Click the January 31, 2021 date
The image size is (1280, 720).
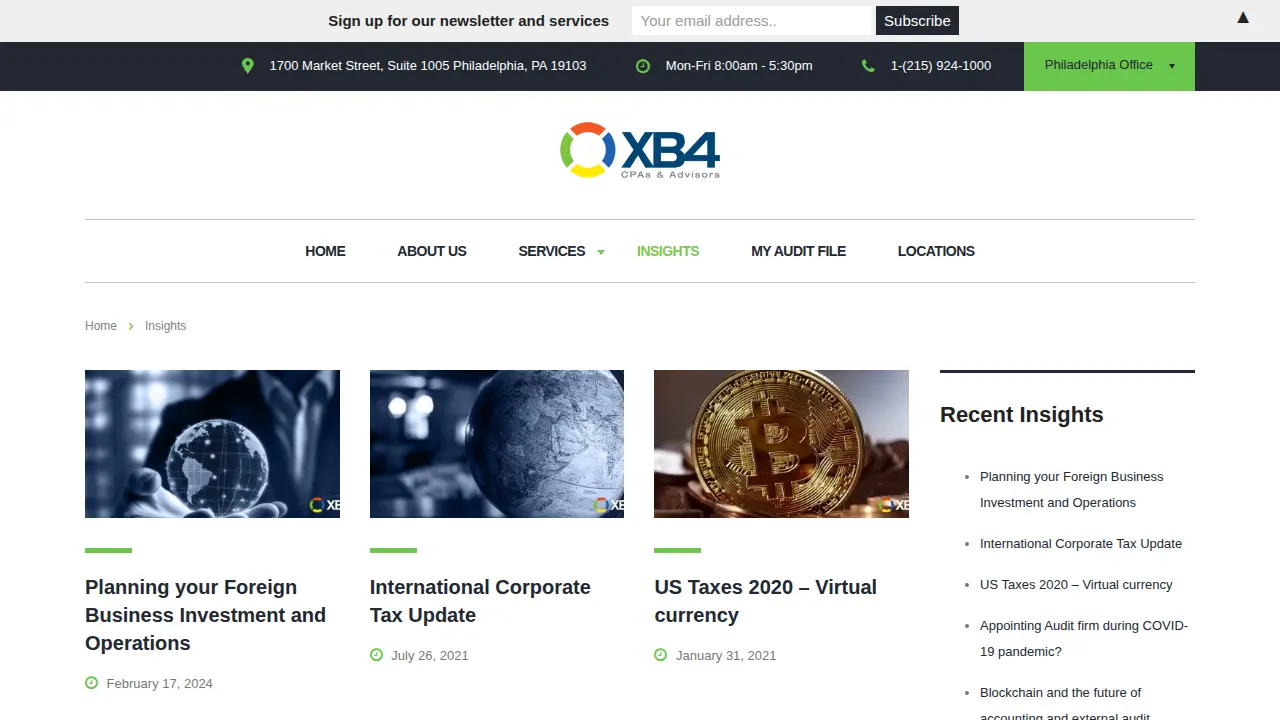tap(726, 656)
